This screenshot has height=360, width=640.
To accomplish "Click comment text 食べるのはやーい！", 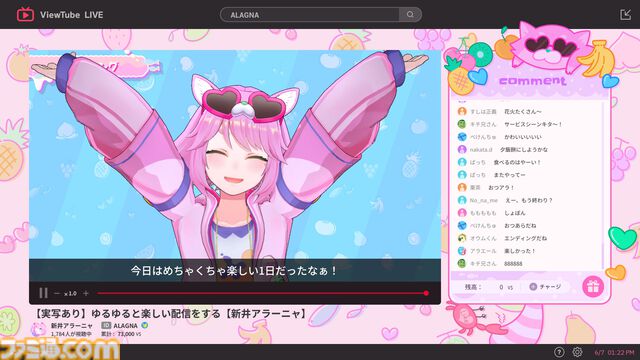I will 517,162.
